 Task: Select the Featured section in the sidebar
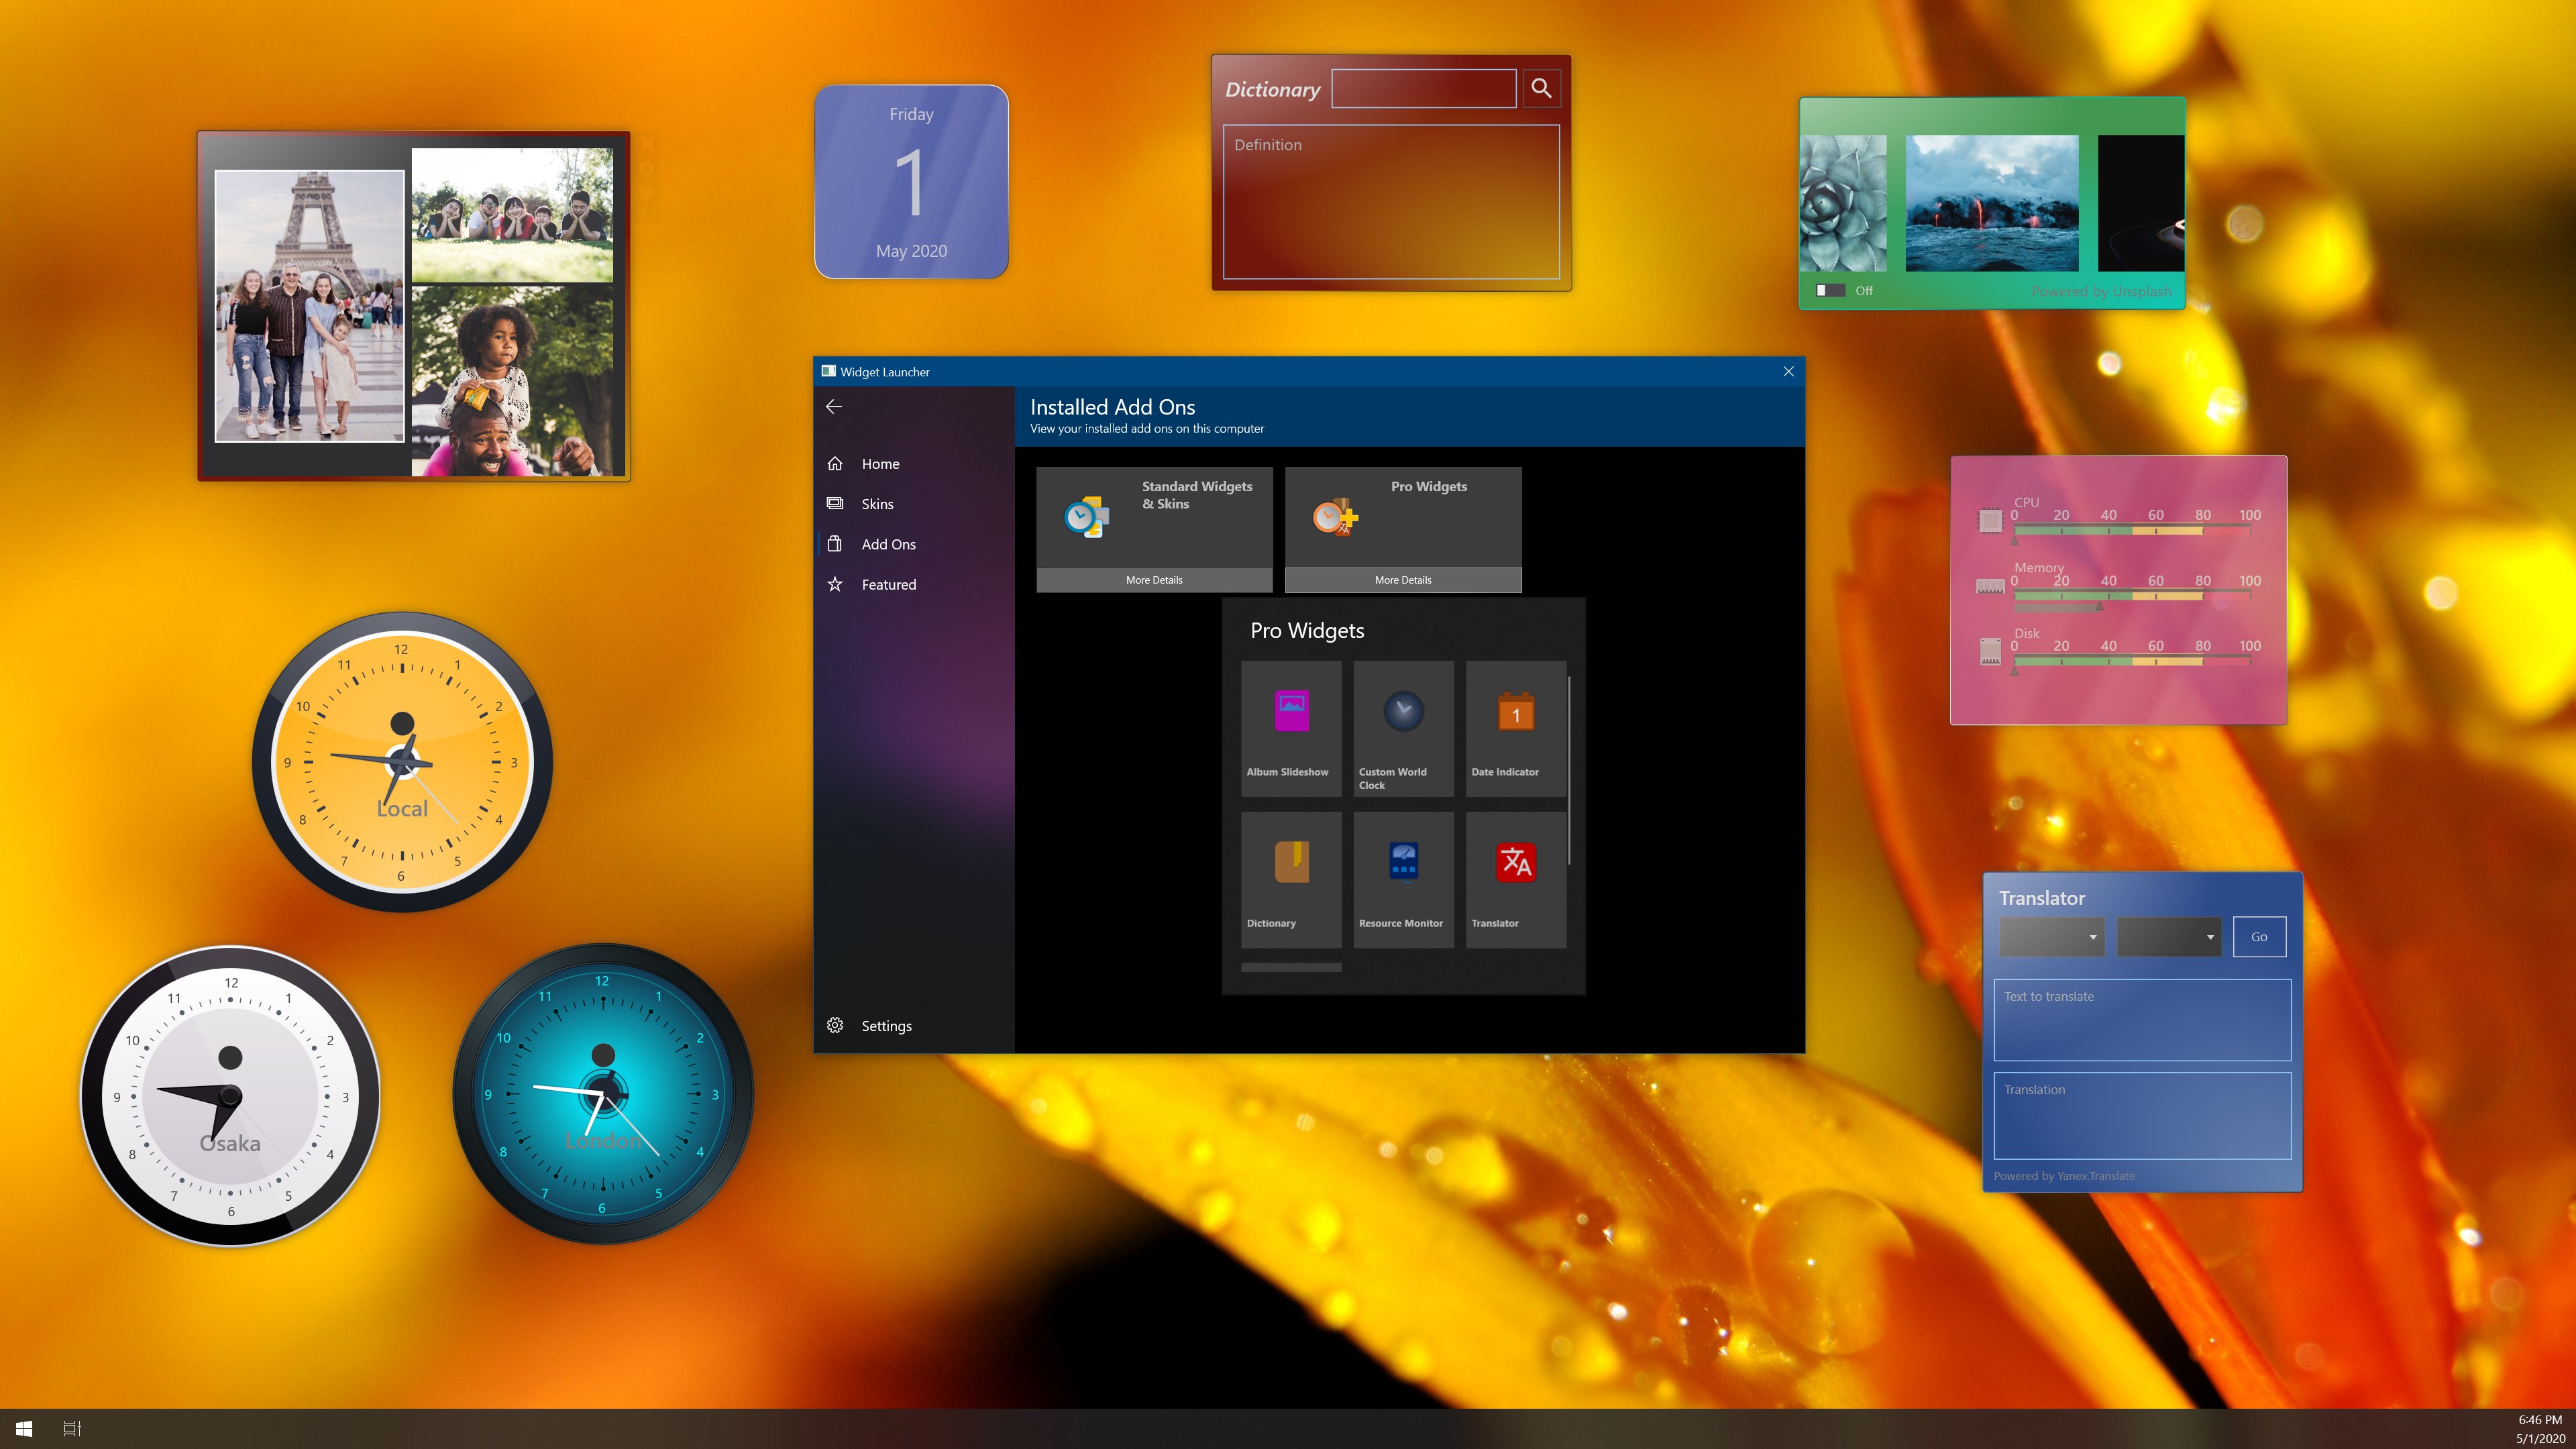click(x=889, y=584)
